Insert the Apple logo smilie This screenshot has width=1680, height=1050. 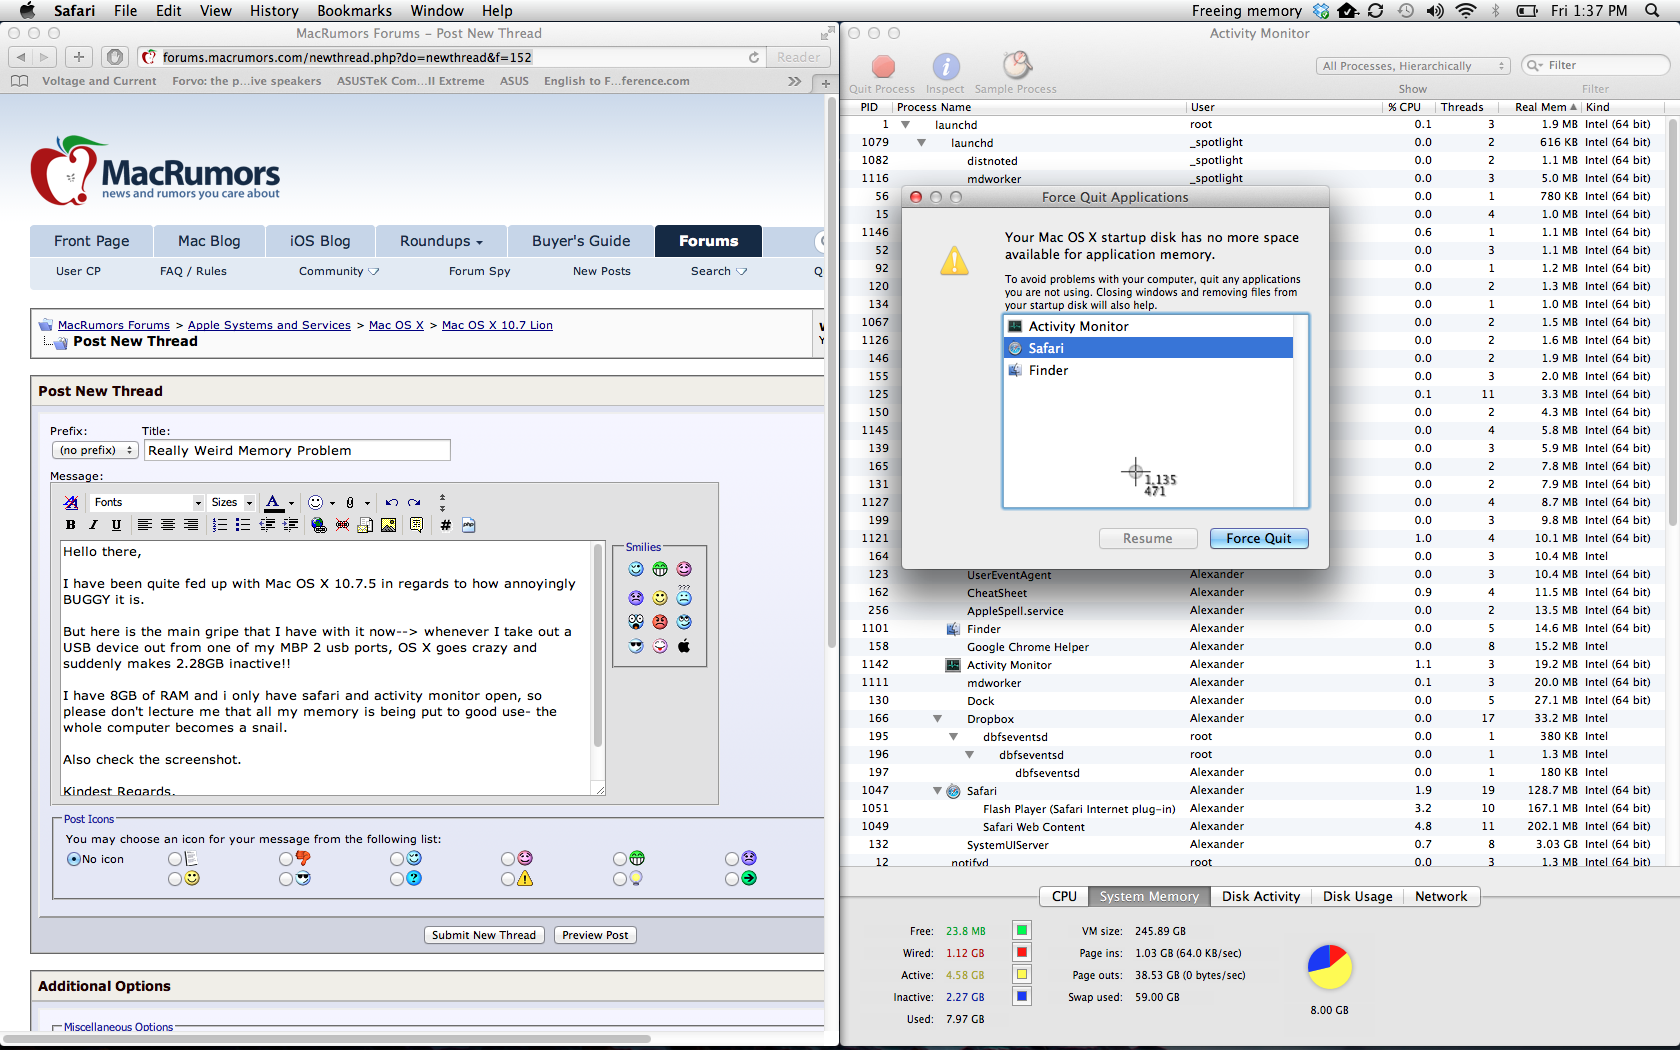(684, 646)
